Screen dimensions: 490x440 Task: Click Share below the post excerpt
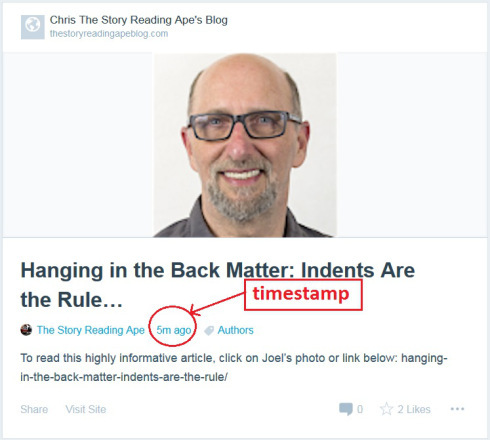34,409
